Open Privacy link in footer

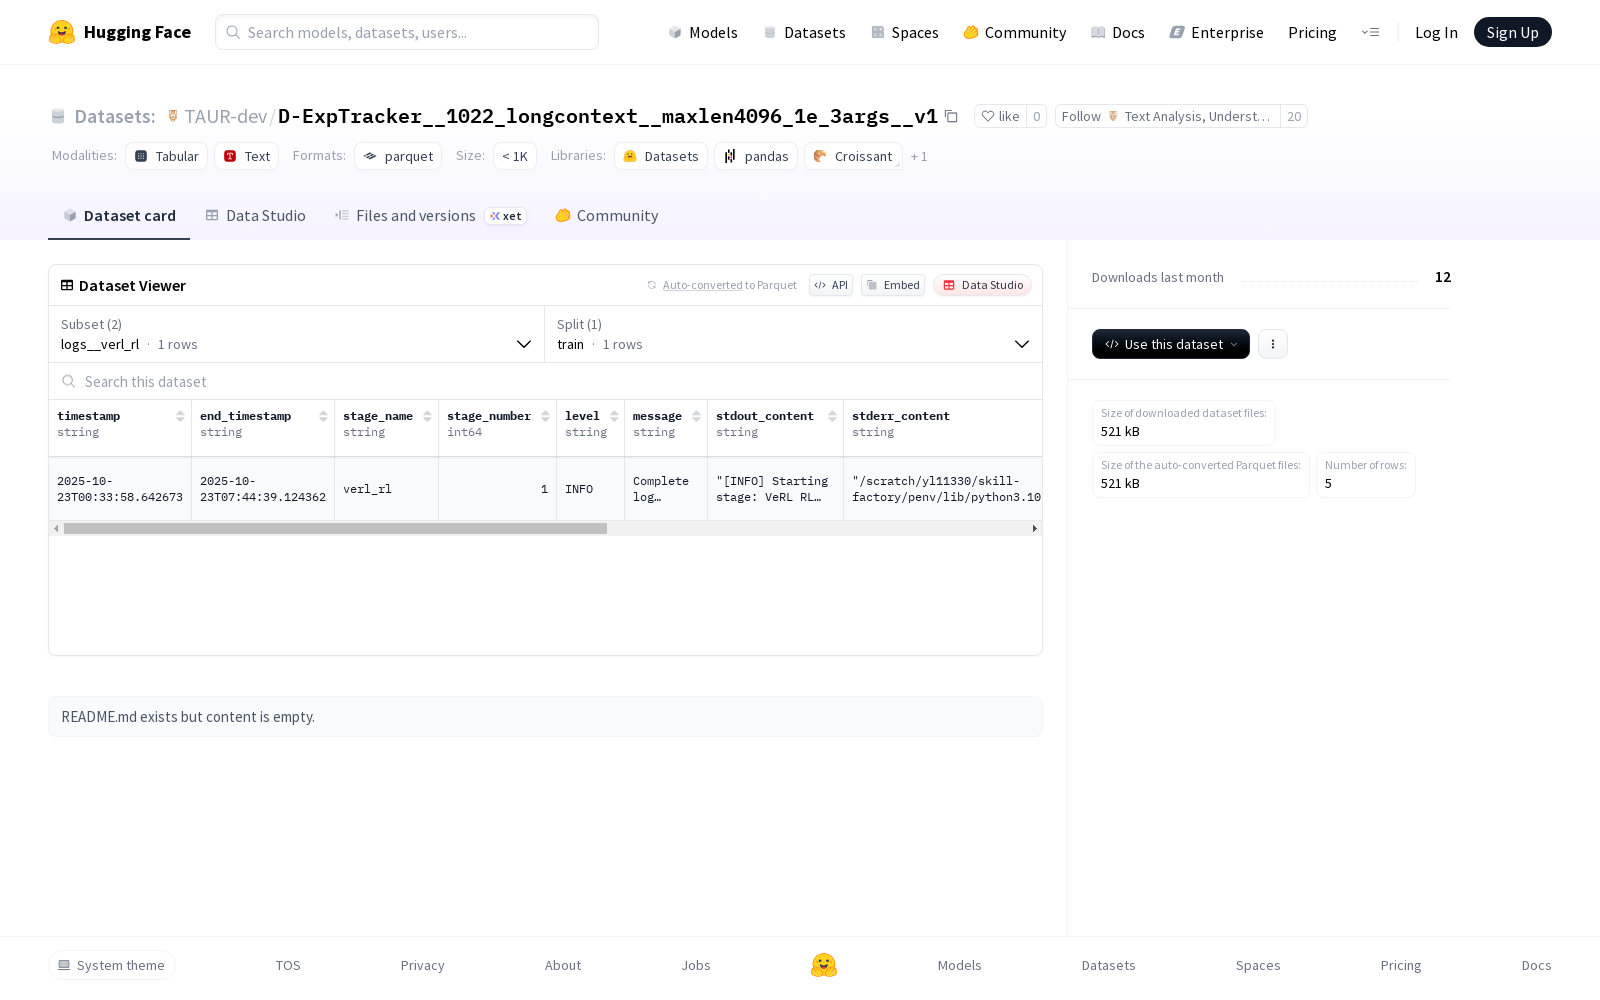tap(422, 965)
